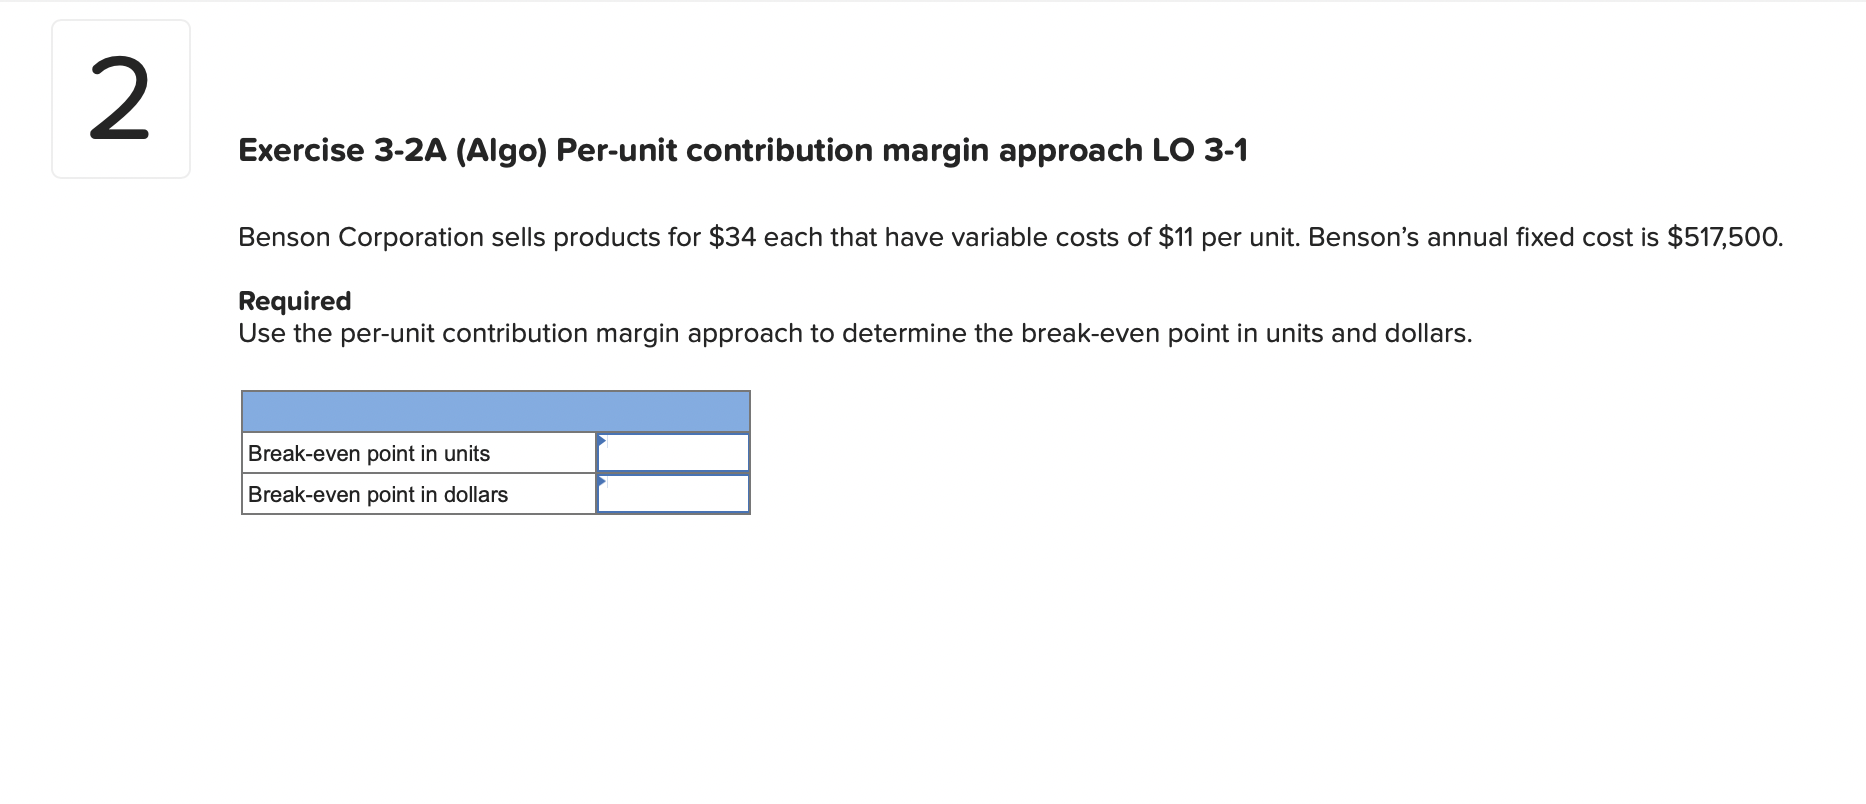This screenshot has height=804, width=1866.
Task: Select the LO 3-1 label in the title
Action: [x=1204, y=150]
